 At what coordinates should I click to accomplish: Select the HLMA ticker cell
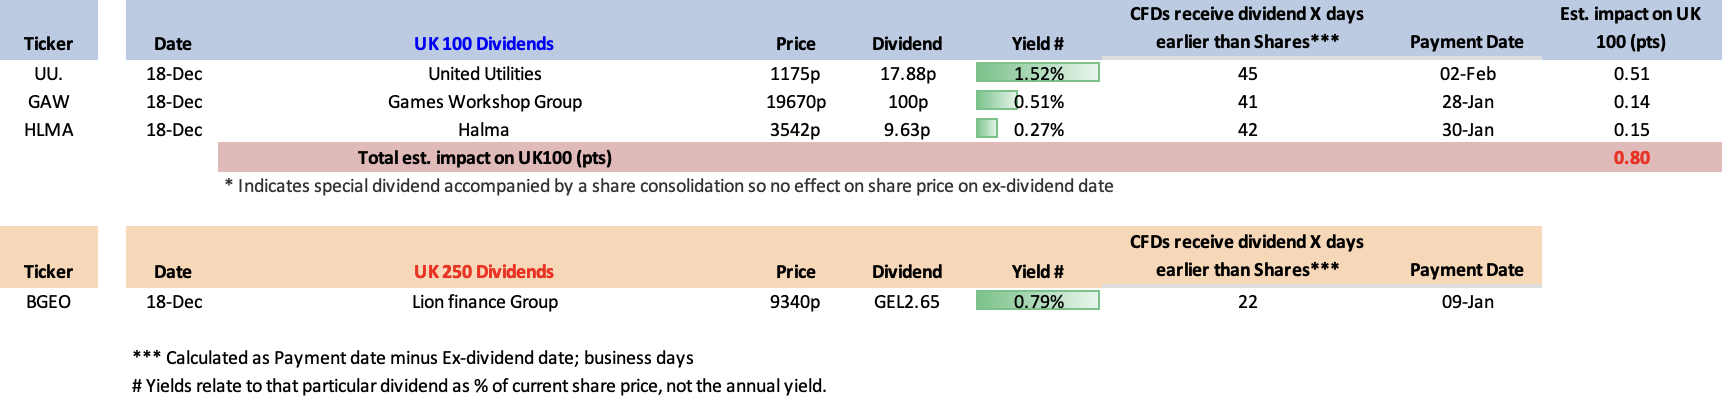pyautogui.click(x=48, y=130)
